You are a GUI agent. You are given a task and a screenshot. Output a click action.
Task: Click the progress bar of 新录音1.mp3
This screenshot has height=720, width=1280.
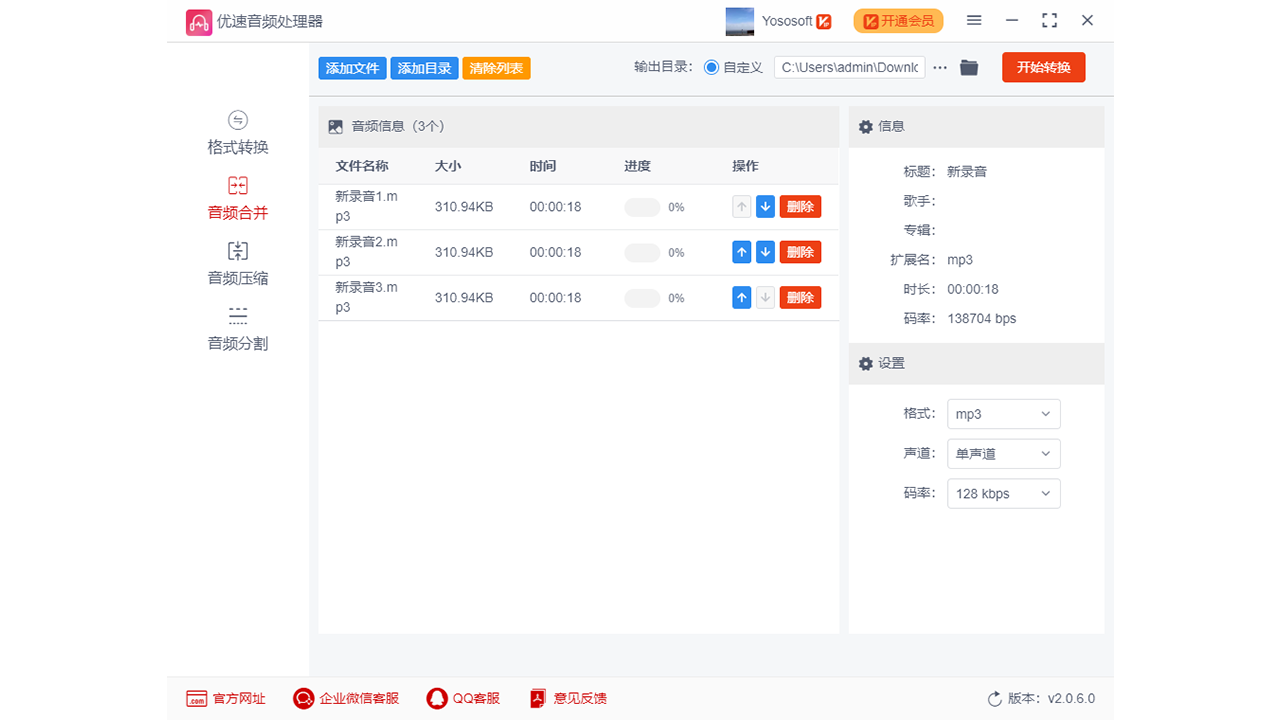tap(642, 207)
